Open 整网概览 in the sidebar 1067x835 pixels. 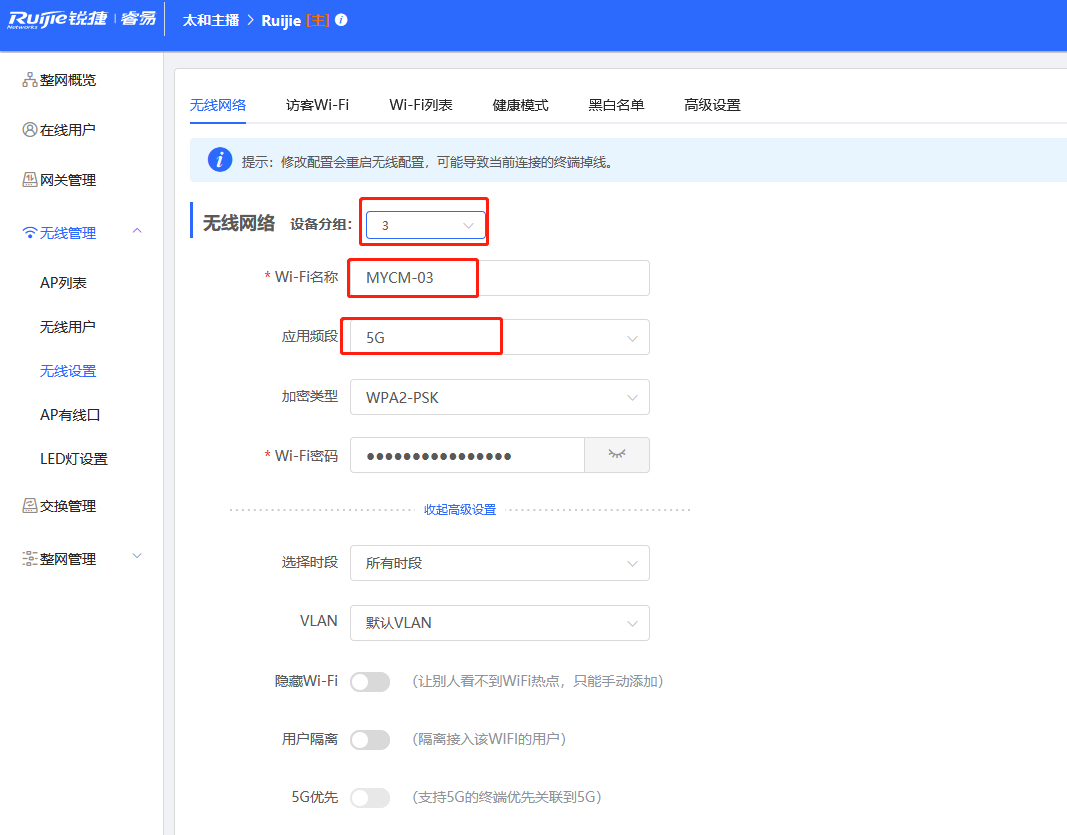pyautogui.click(x=68, y=80)
